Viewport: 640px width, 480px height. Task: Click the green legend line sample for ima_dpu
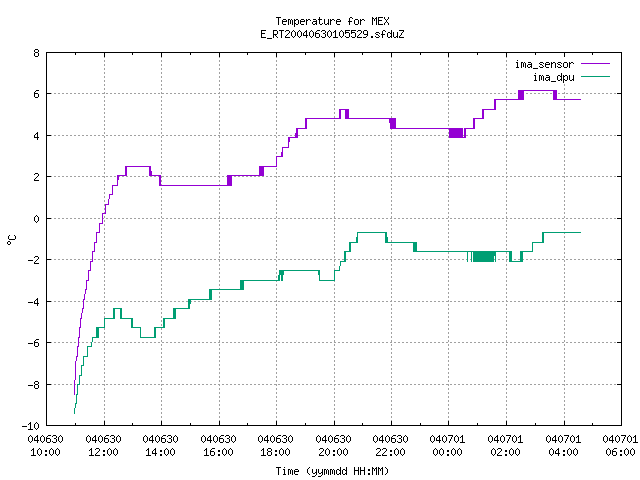[x=595, y=77]
